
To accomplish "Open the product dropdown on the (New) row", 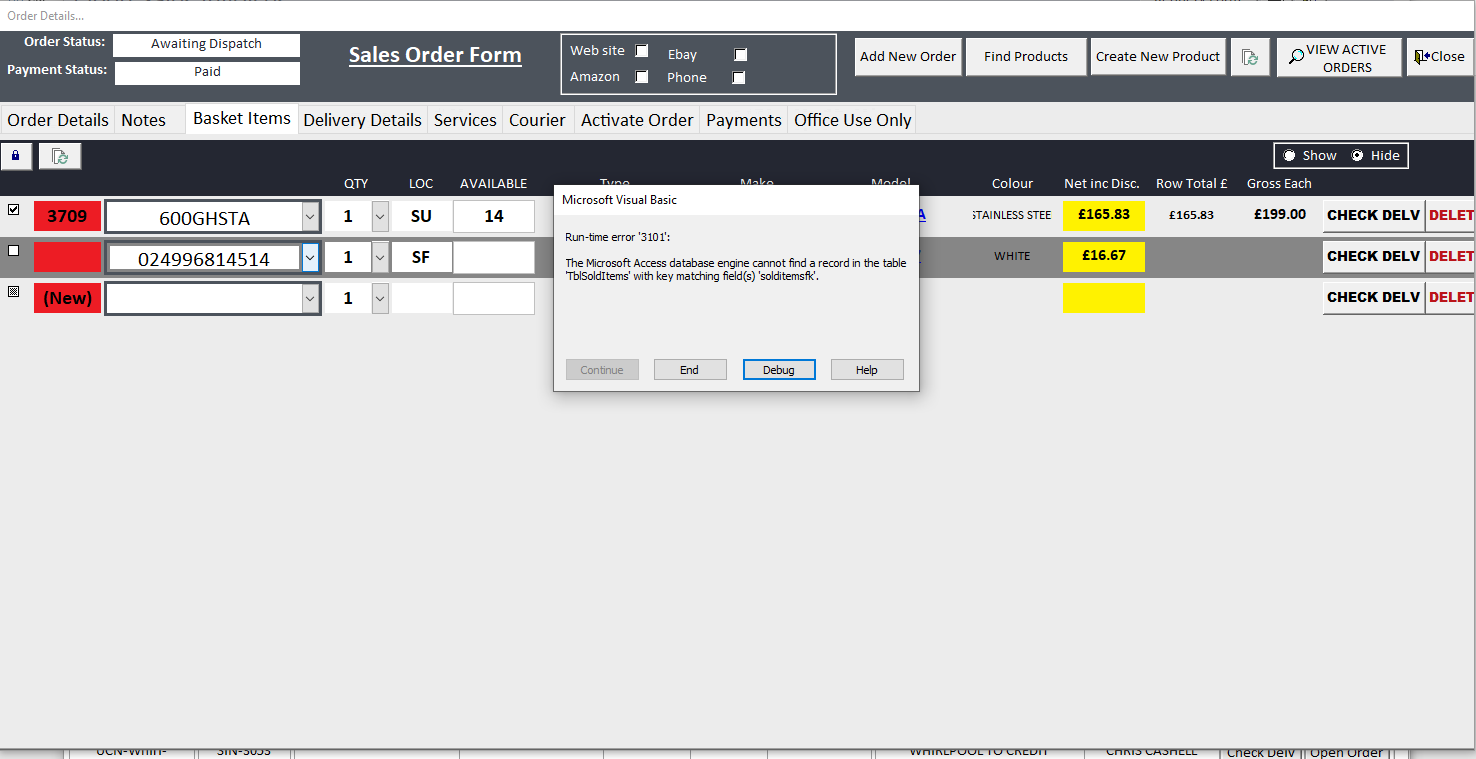I will coord(309,298).
